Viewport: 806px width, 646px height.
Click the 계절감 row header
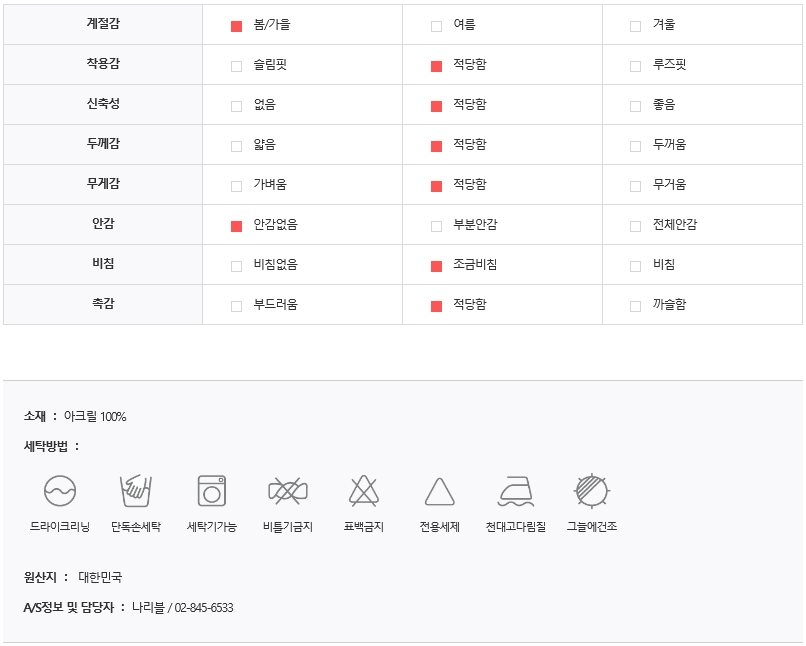click(x=103, y=24)
